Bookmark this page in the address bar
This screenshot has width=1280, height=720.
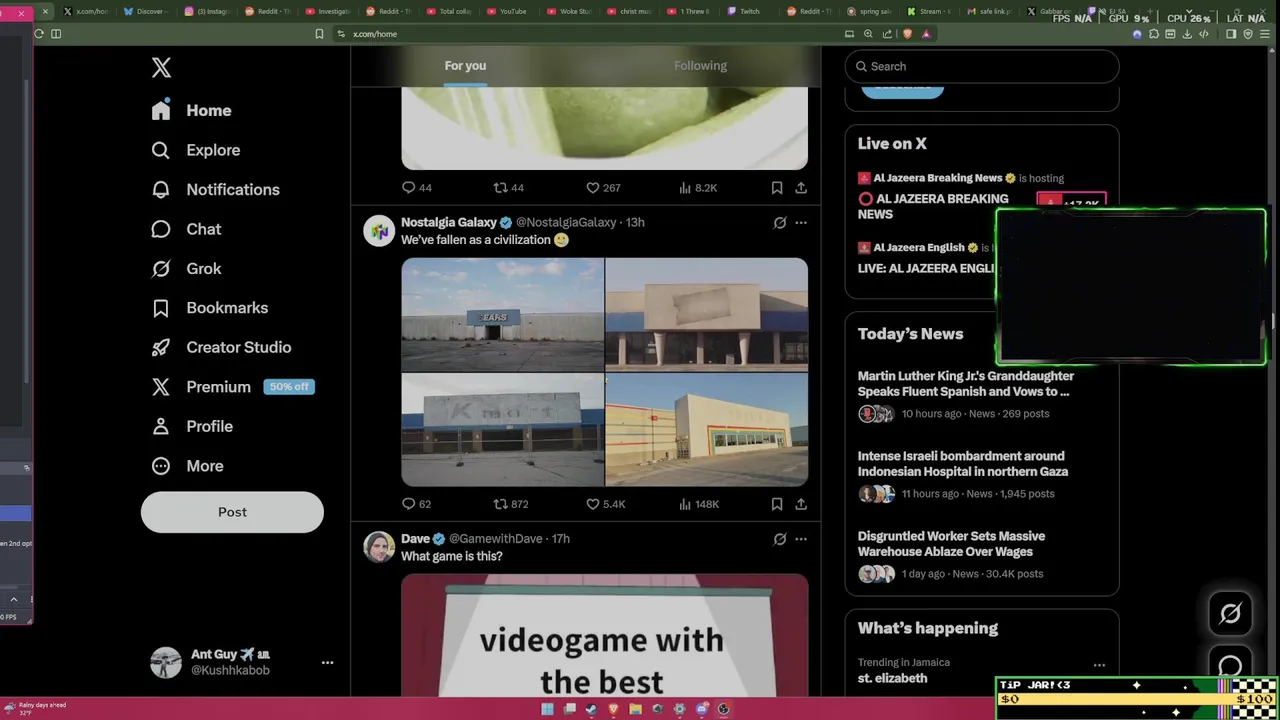click(x=319, y=34)
